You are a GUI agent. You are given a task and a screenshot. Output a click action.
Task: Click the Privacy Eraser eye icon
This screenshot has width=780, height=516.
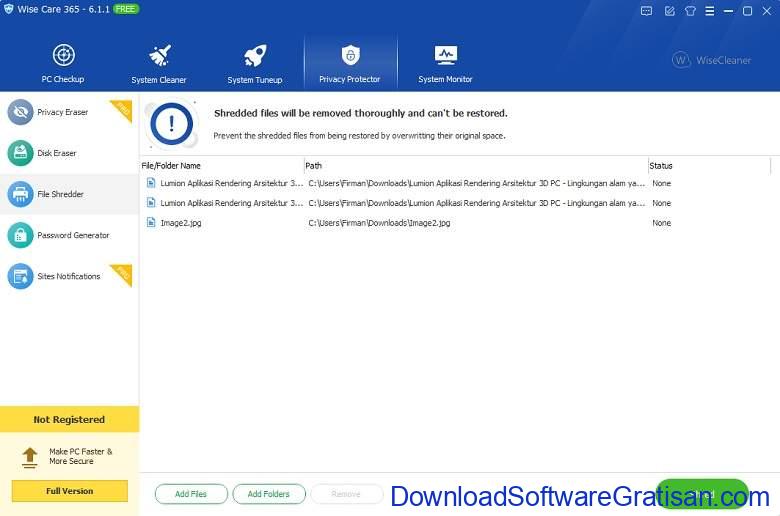tap(20, 112)
